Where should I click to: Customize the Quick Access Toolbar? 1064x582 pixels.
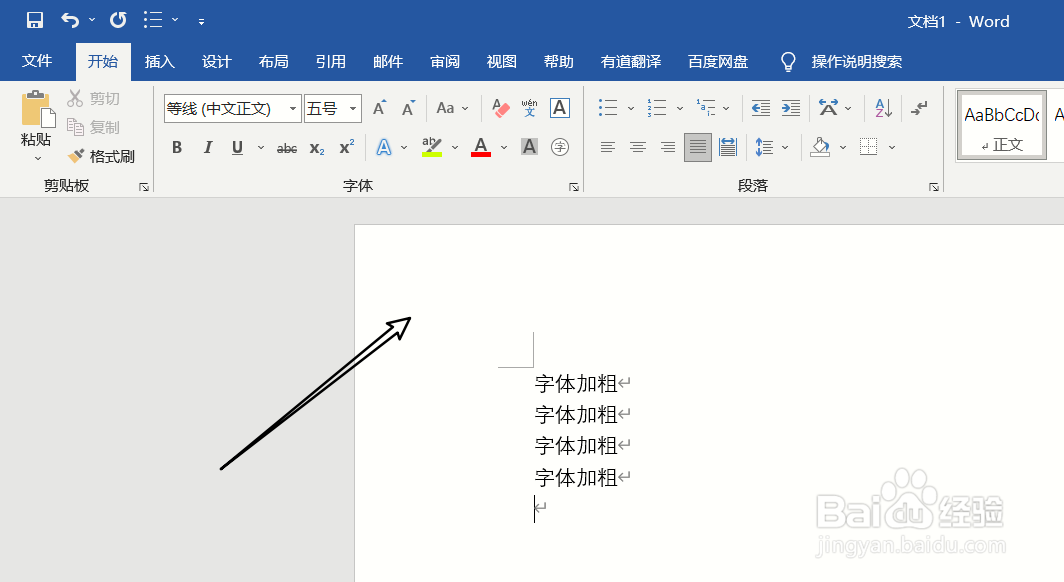click(x=202, y=22)
